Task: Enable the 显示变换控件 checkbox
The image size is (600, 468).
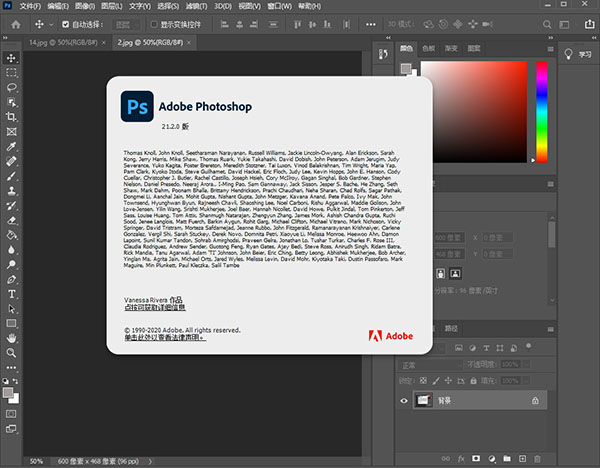Action: click(x=154, y=24)
